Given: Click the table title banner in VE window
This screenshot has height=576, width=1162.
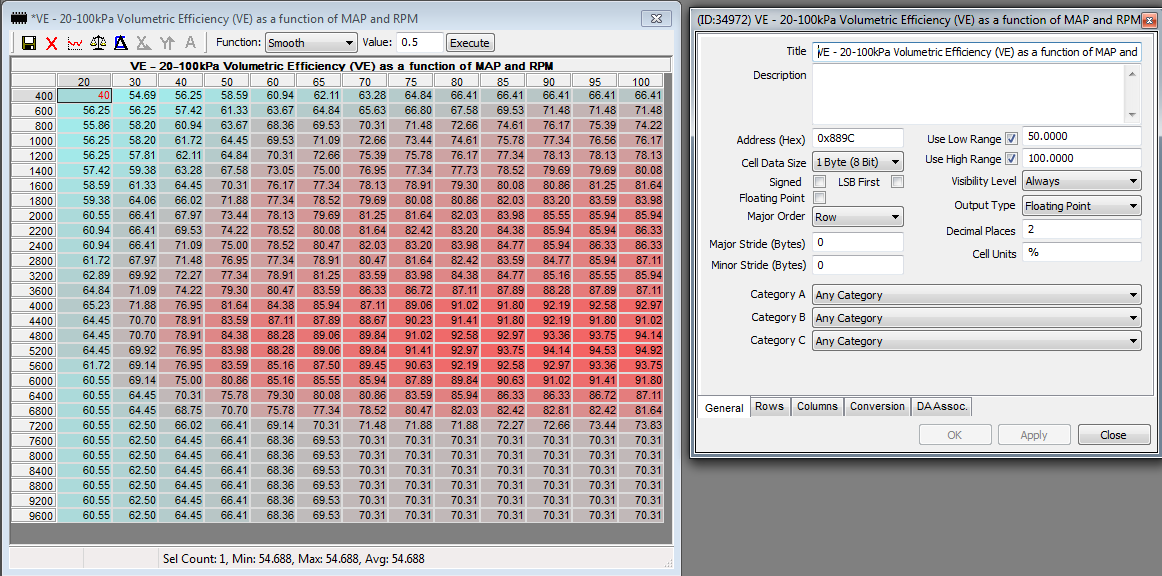Looking at the screenshot, I should coord(342,65).
